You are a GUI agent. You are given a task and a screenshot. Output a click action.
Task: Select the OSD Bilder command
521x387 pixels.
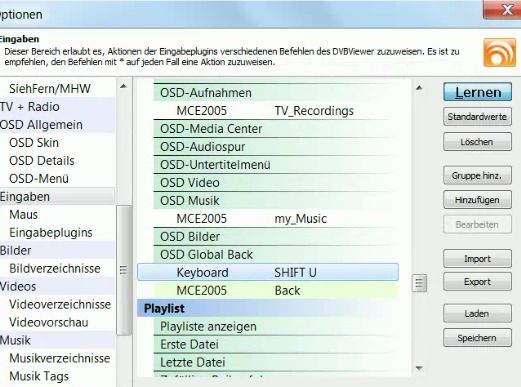coord(276,237)
